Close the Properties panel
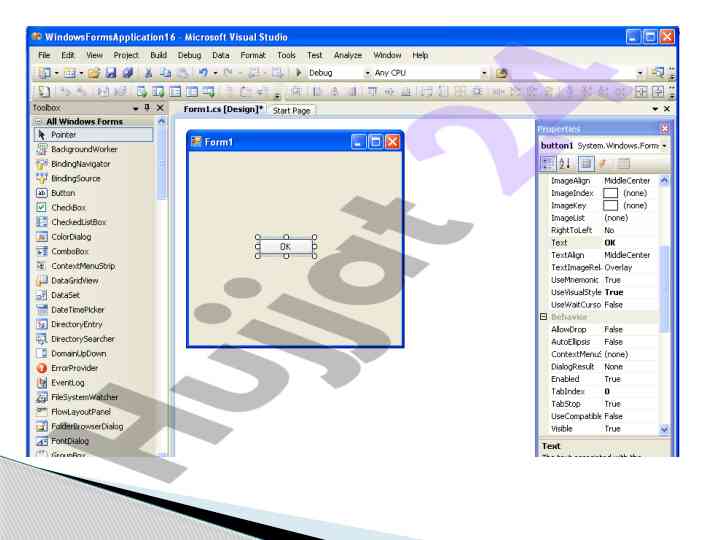 (x=664, y=129)
